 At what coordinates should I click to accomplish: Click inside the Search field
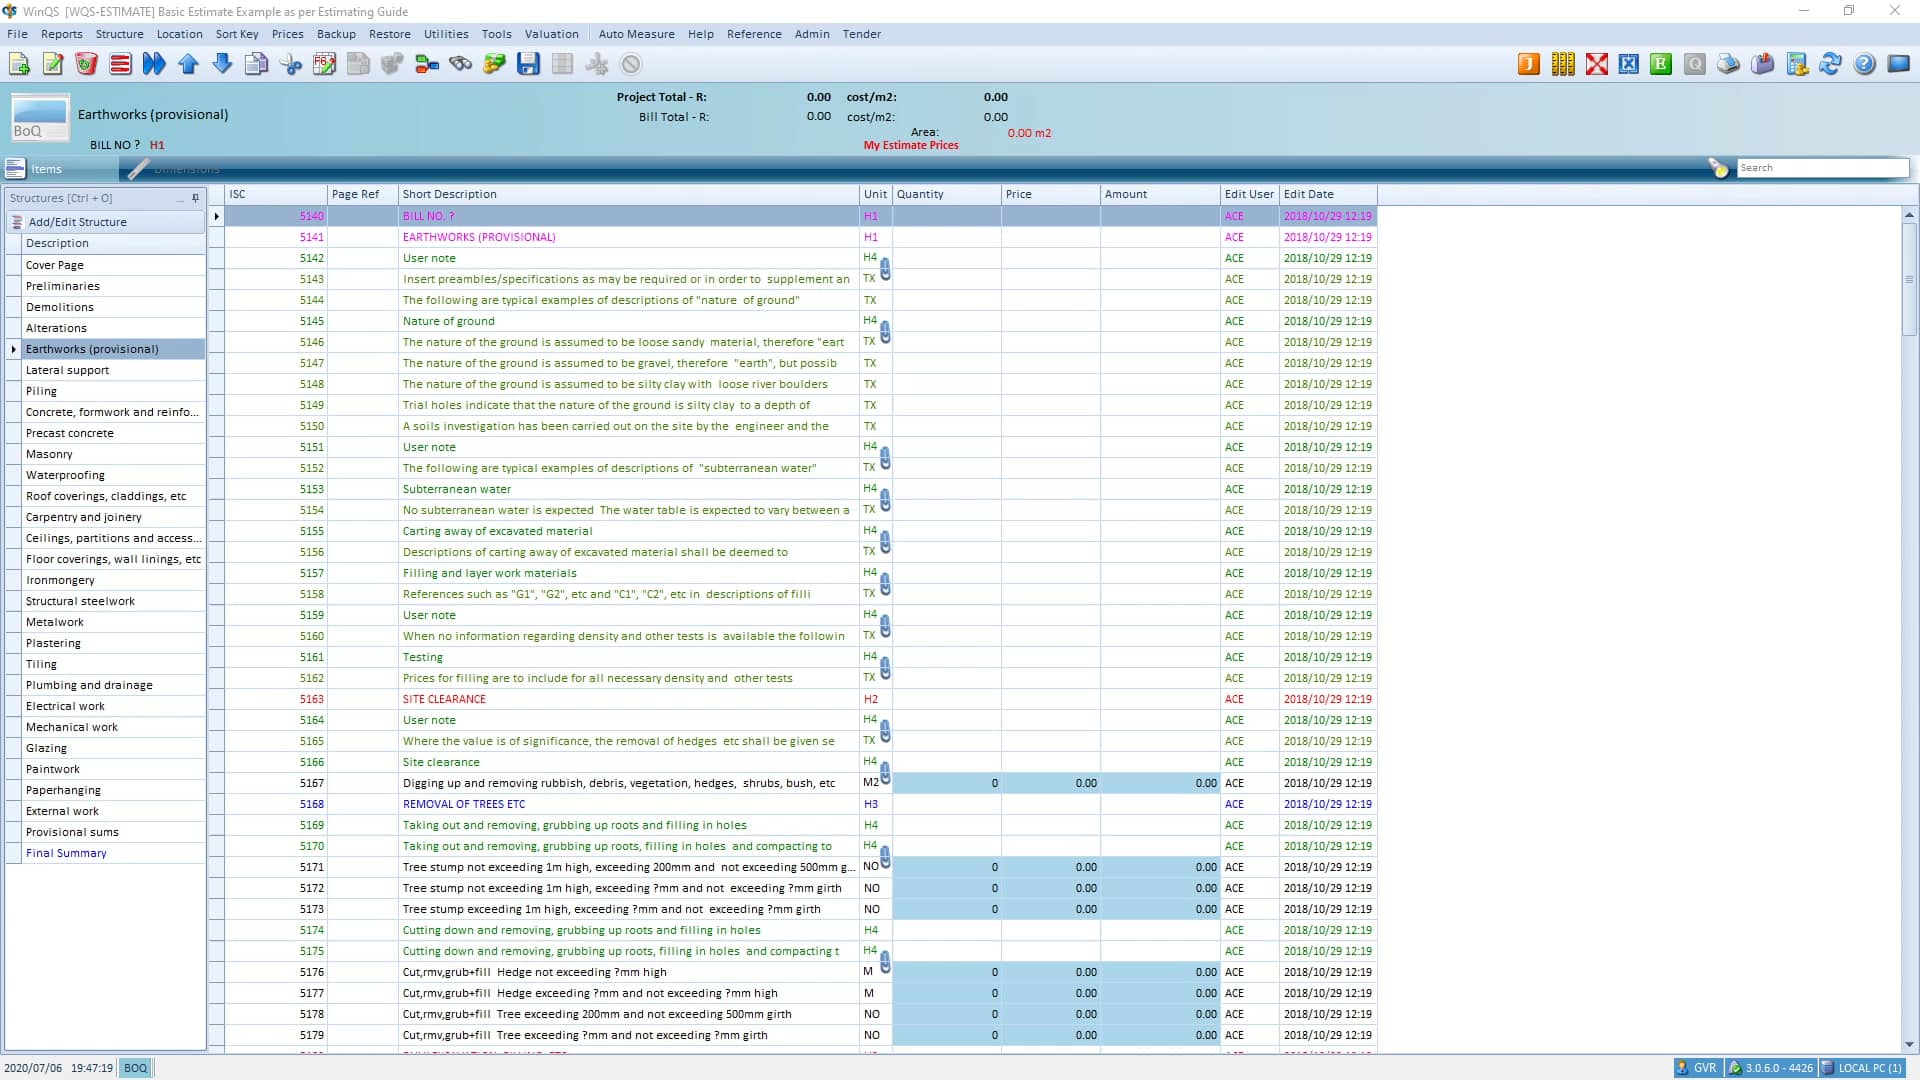point(1822,167)
